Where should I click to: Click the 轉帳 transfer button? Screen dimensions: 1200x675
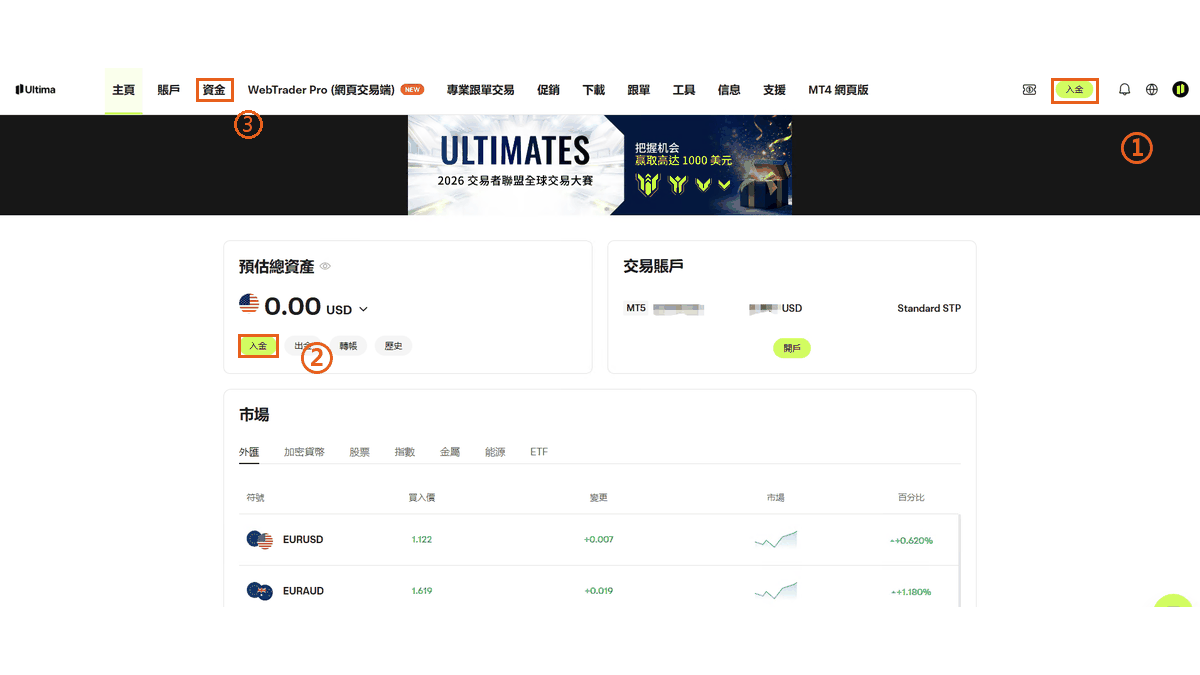[x=348, y=346]
